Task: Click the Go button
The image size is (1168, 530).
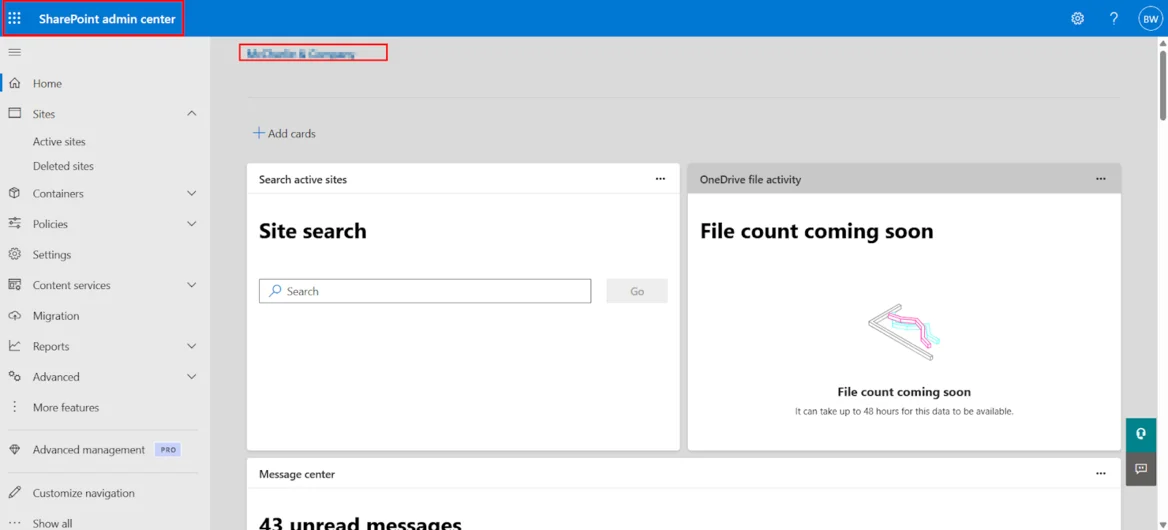Action: tap(637, 291)
